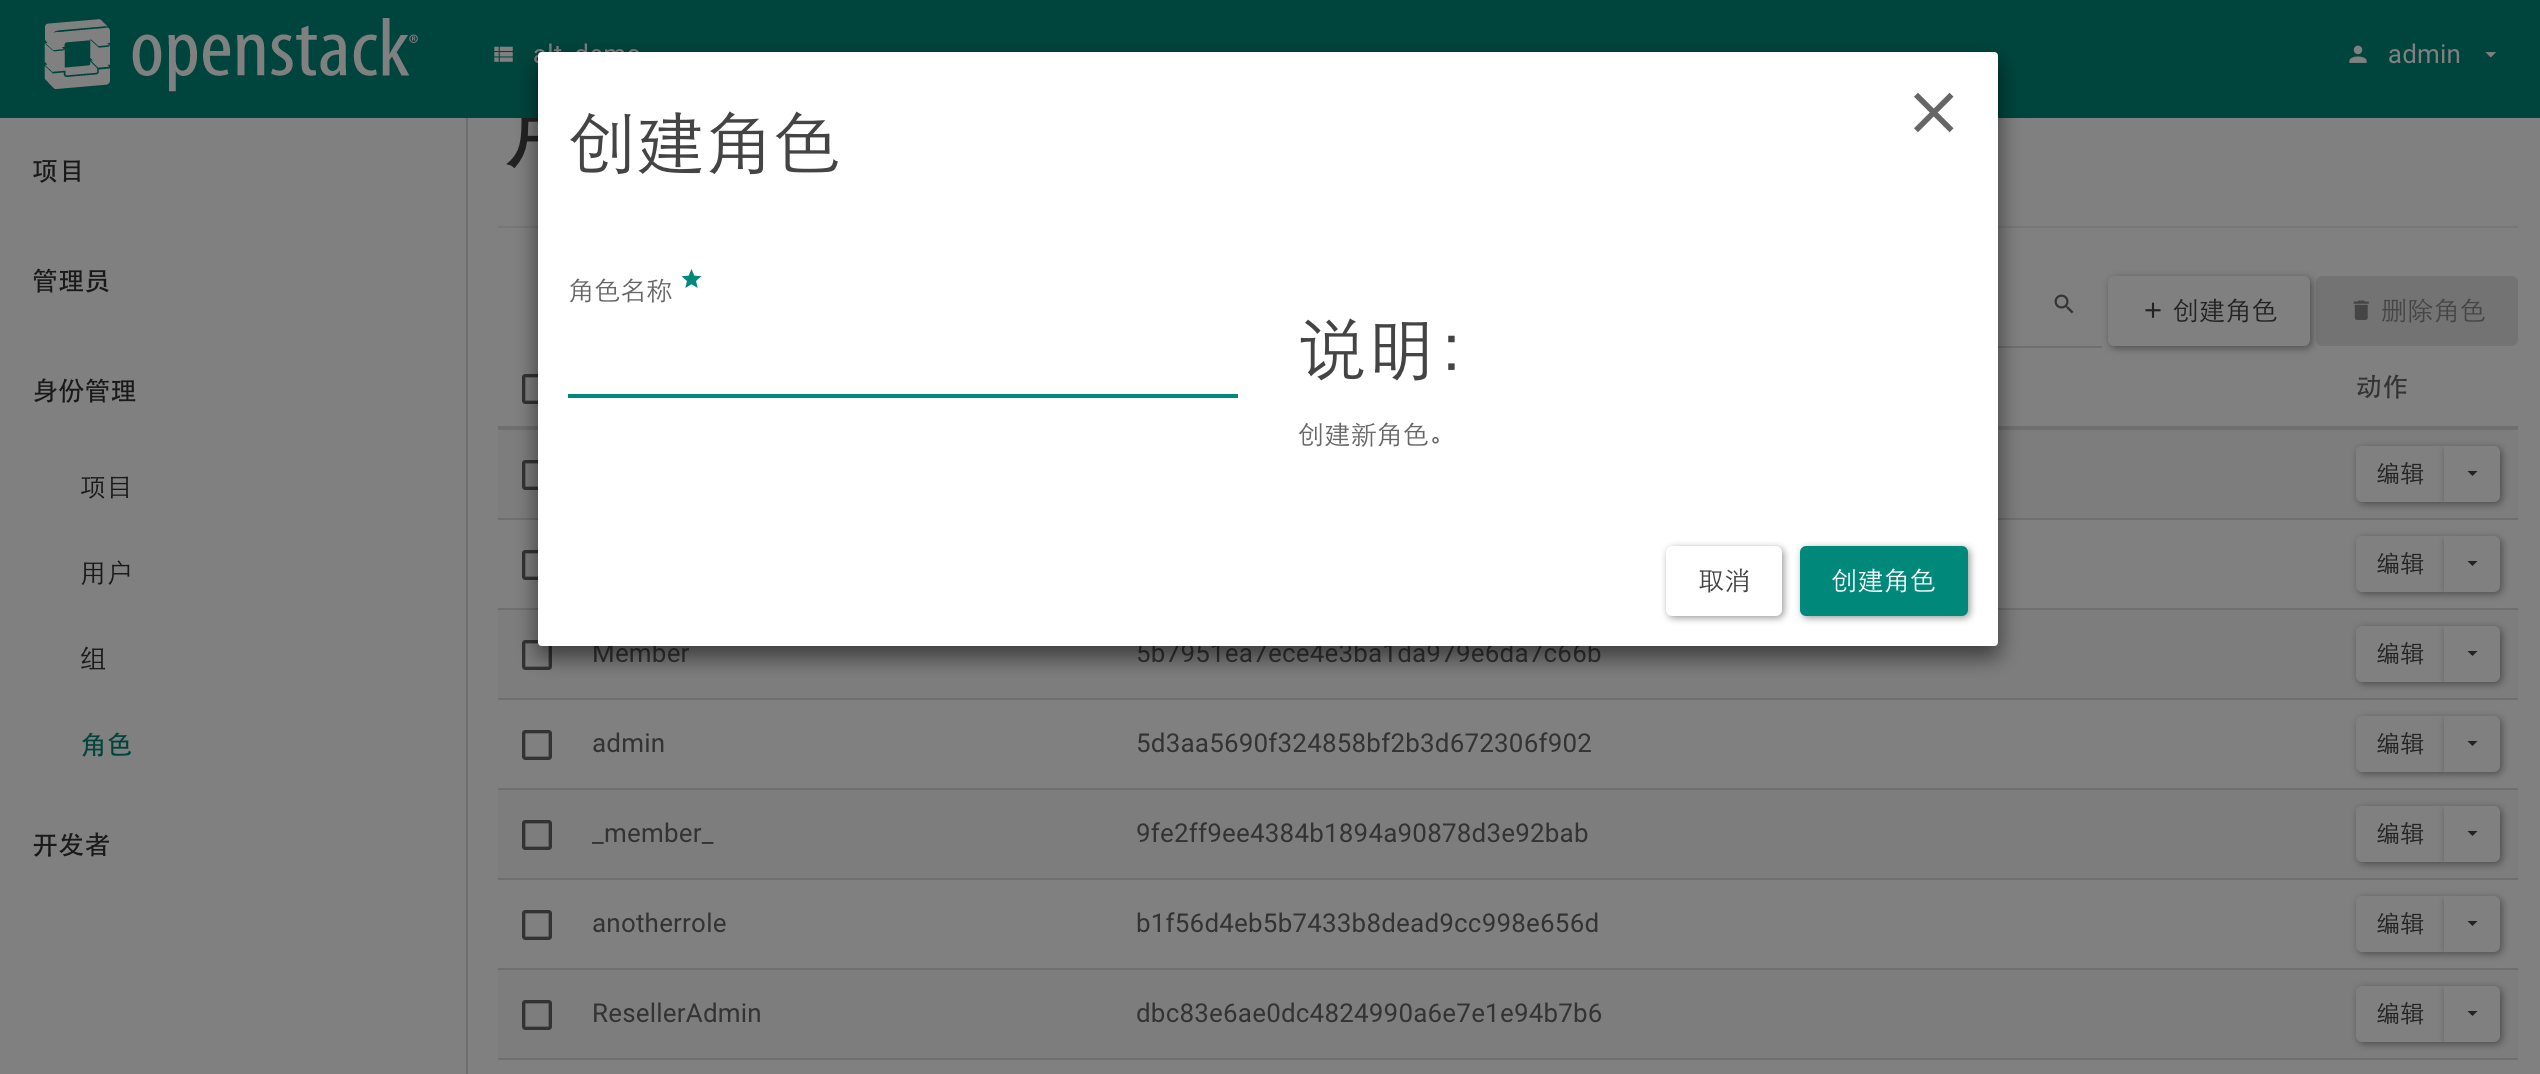The image size is (2540, 1074).
Task: Open the admin user menu
Action: [x=2422, y=54]
